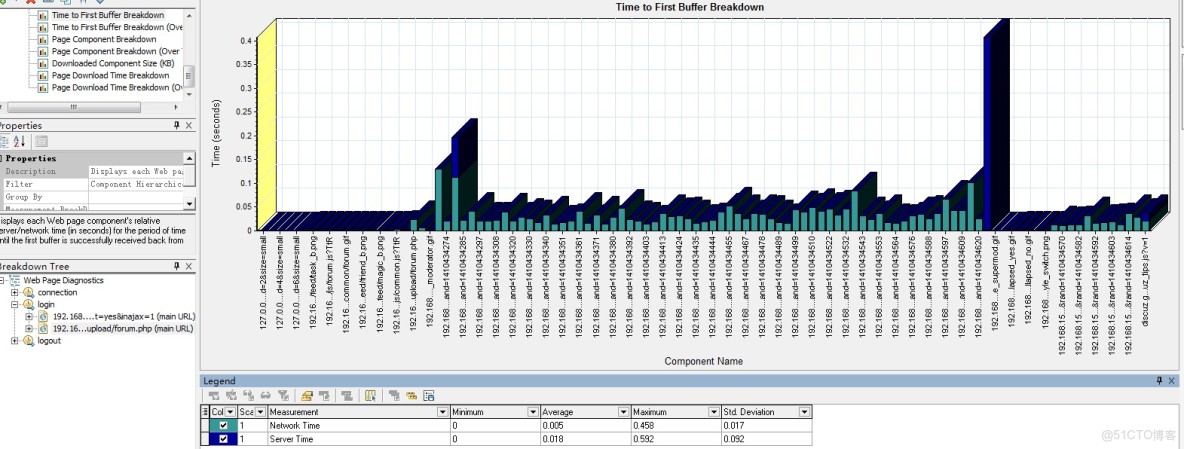
Task: Select Page Component Breakdown graph
Action: [x=104, y=39]
